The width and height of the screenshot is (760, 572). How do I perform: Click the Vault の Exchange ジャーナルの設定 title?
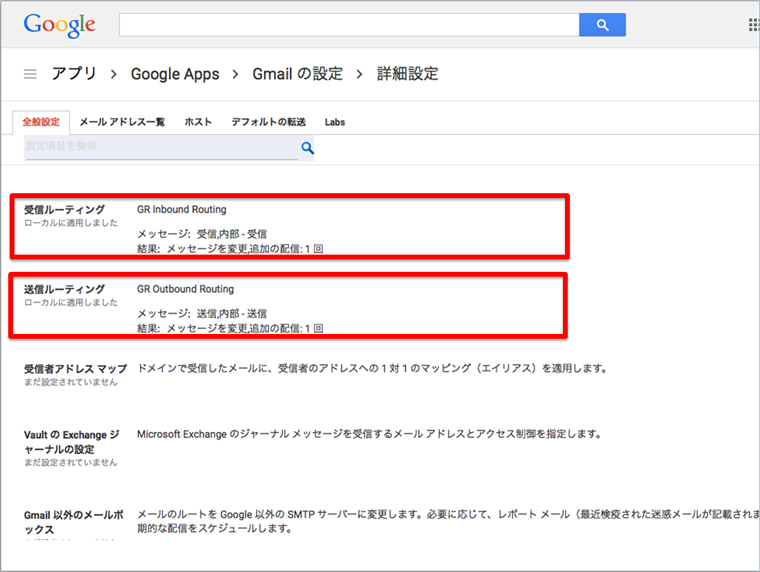[72, 442]
